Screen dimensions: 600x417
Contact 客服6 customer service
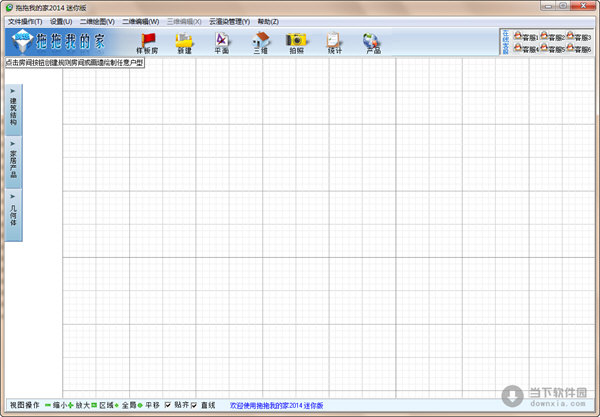(x=579, y=49)
